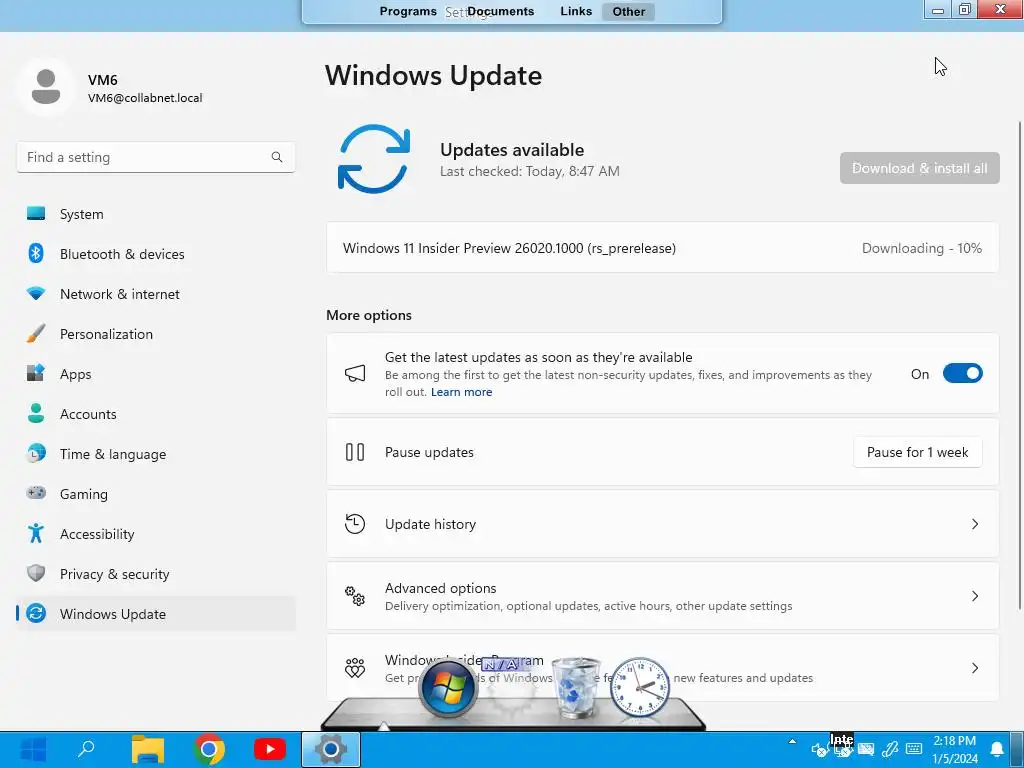Go to Time & language settings
The height and width of the screenshot is (768, 1024).
[155, 454]
